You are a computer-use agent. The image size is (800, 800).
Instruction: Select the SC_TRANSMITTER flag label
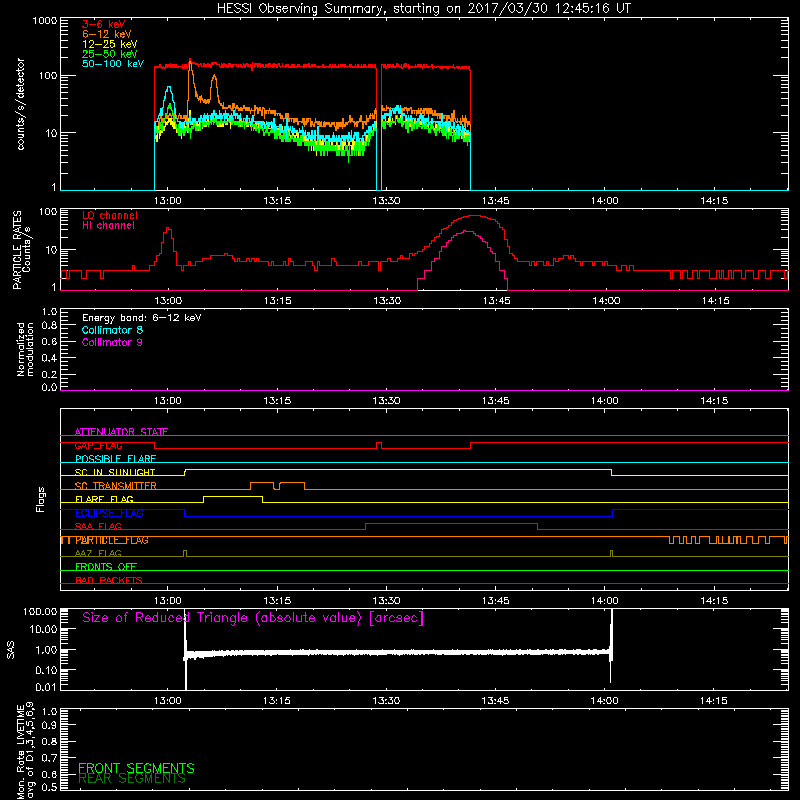point(116,486)
